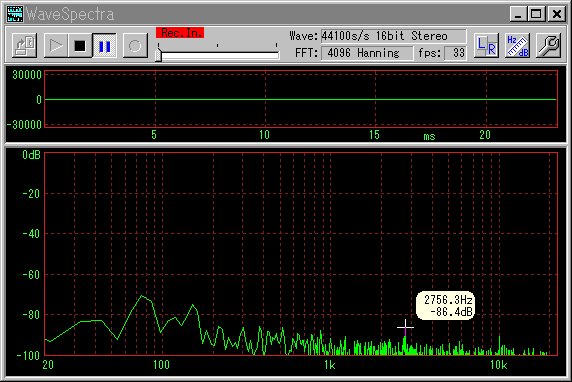Toggle the L/R channel selection icon
Screen dimensions: 572x382
[486, 46]
